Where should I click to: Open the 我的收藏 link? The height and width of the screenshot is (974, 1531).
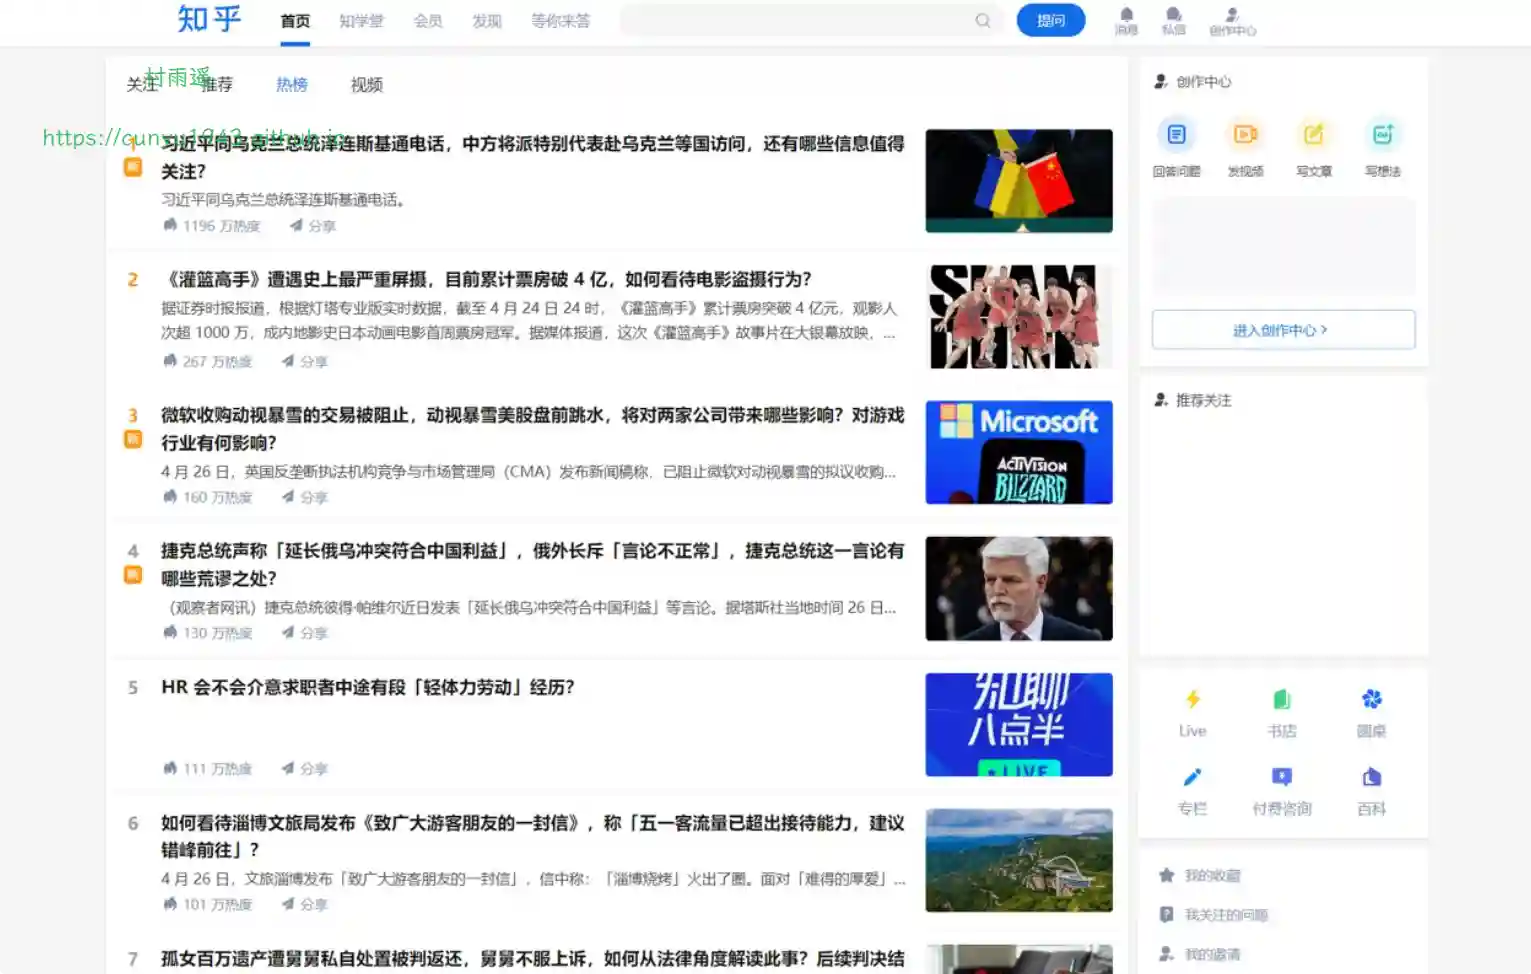[1212, 876]
